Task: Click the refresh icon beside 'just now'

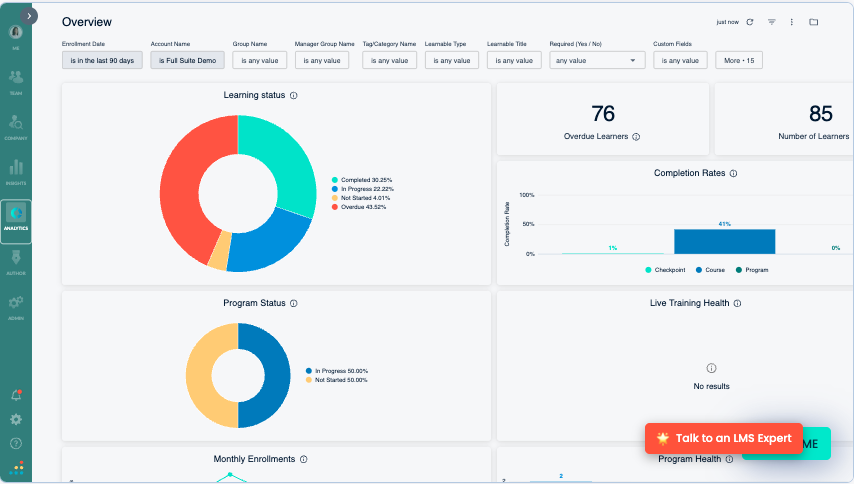Action: (x=749, y=22)
